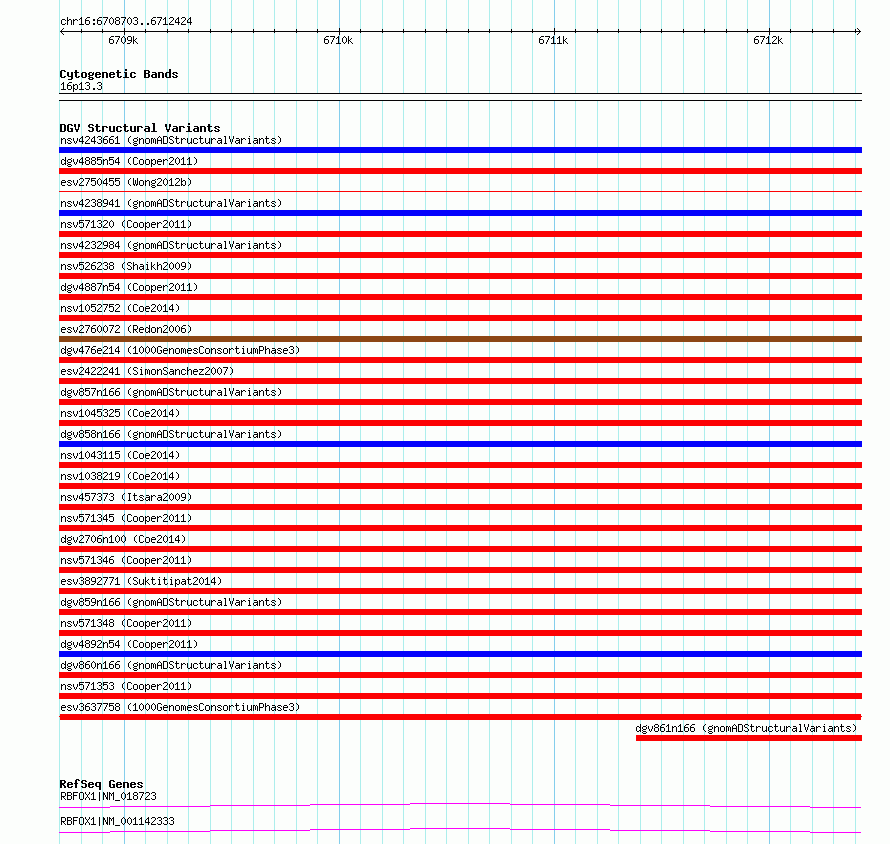
Task: Click the chr16:6708703..6712424 coordinates text
Action: coord(126,22)
